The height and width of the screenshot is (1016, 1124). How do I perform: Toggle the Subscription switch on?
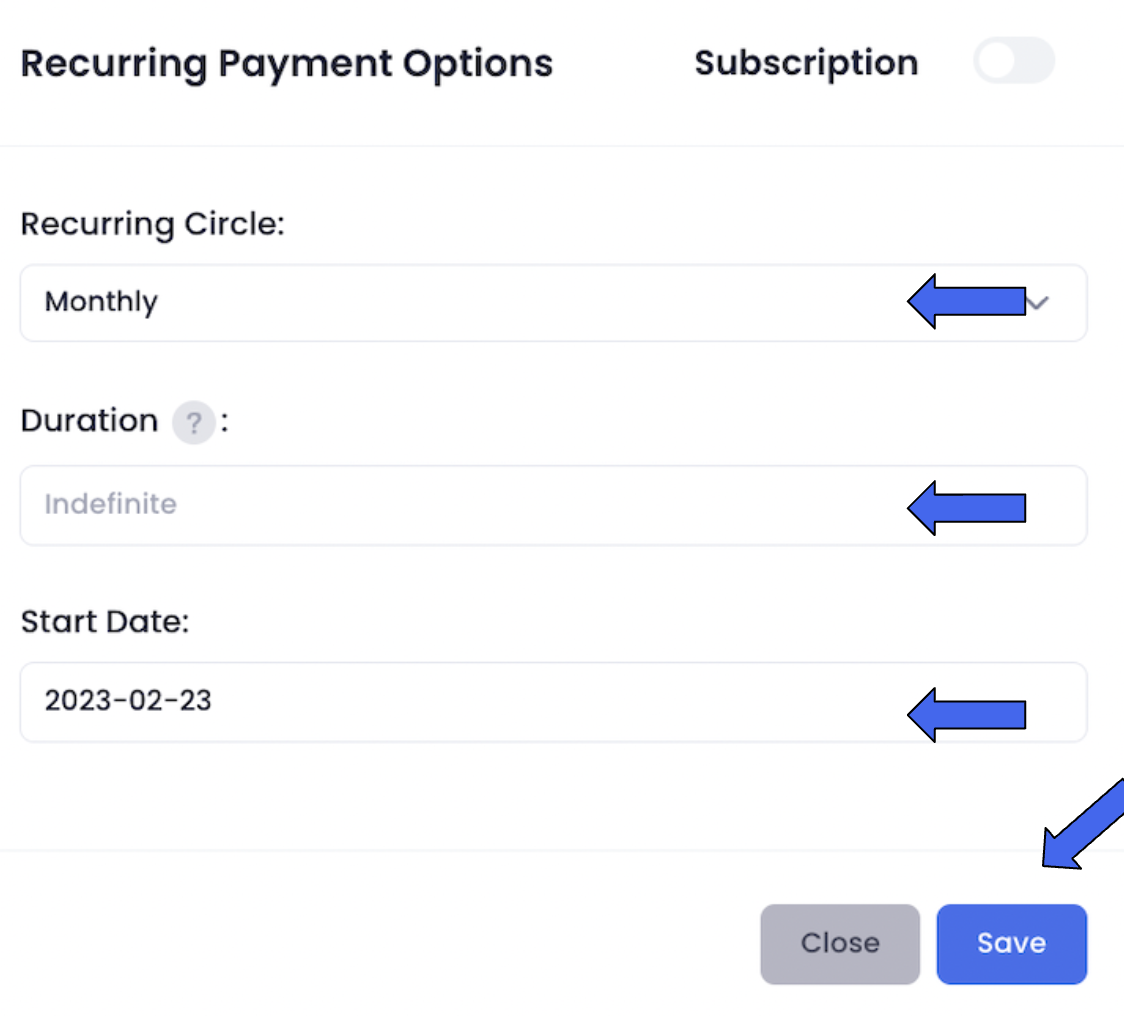point(1014,61)
